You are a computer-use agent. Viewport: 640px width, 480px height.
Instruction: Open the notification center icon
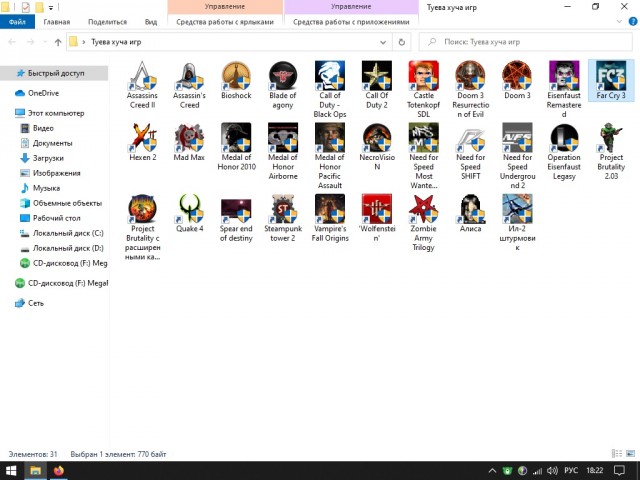620,471
